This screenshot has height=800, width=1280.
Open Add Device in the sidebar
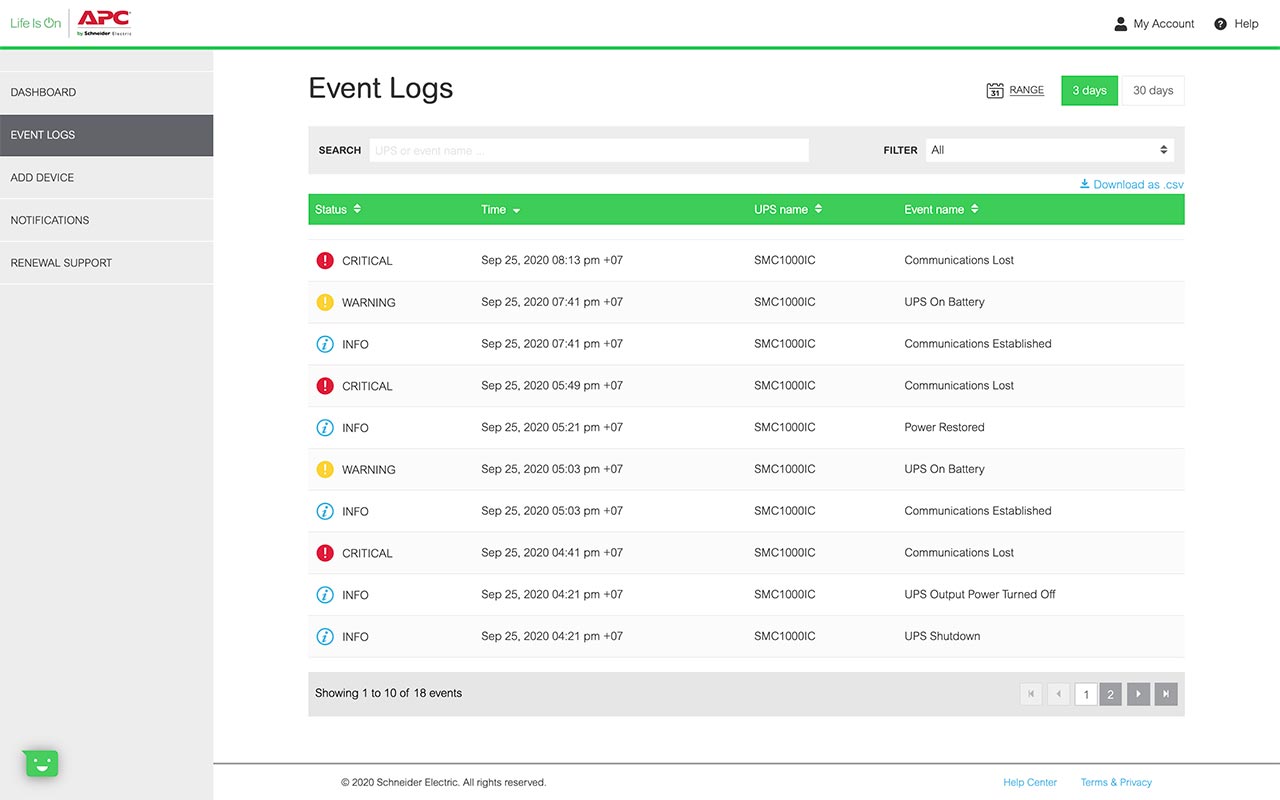(x=42, y=178)
